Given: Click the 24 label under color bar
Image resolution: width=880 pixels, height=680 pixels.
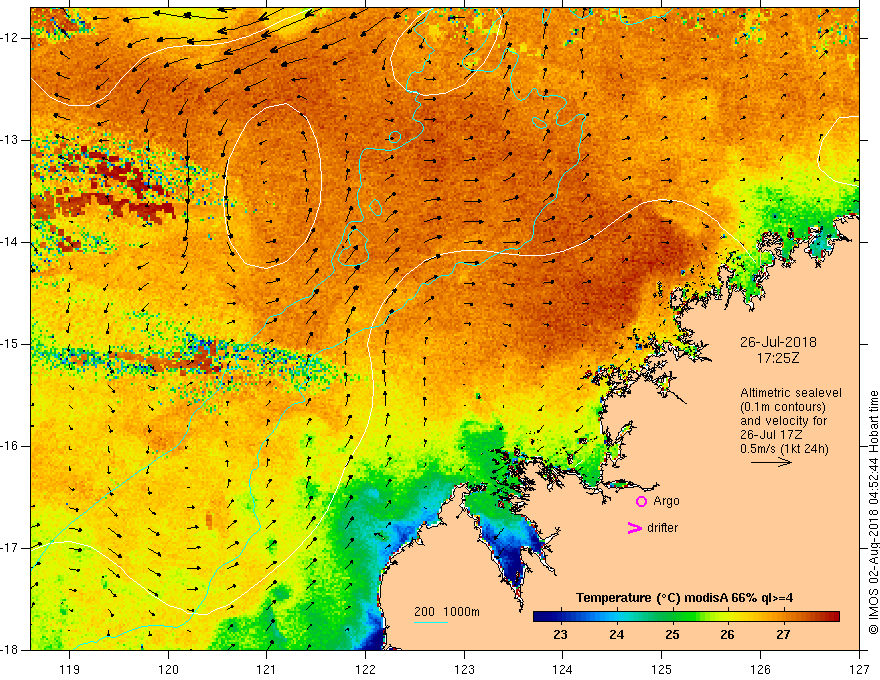Looking at the screenshot, I should [616, 635].
